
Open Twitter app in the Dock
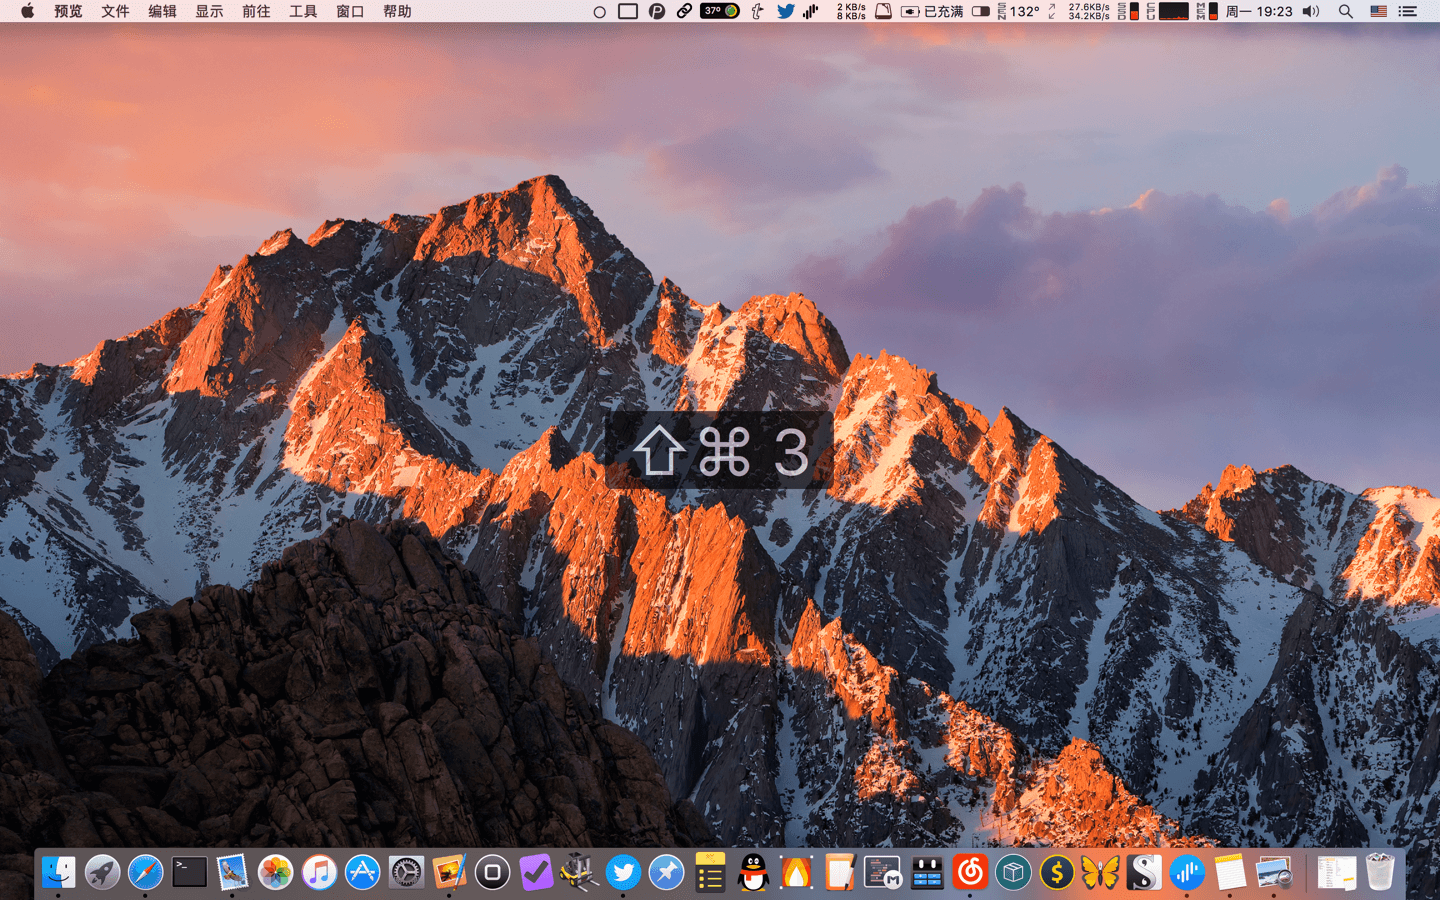click(x=623, y=872)
